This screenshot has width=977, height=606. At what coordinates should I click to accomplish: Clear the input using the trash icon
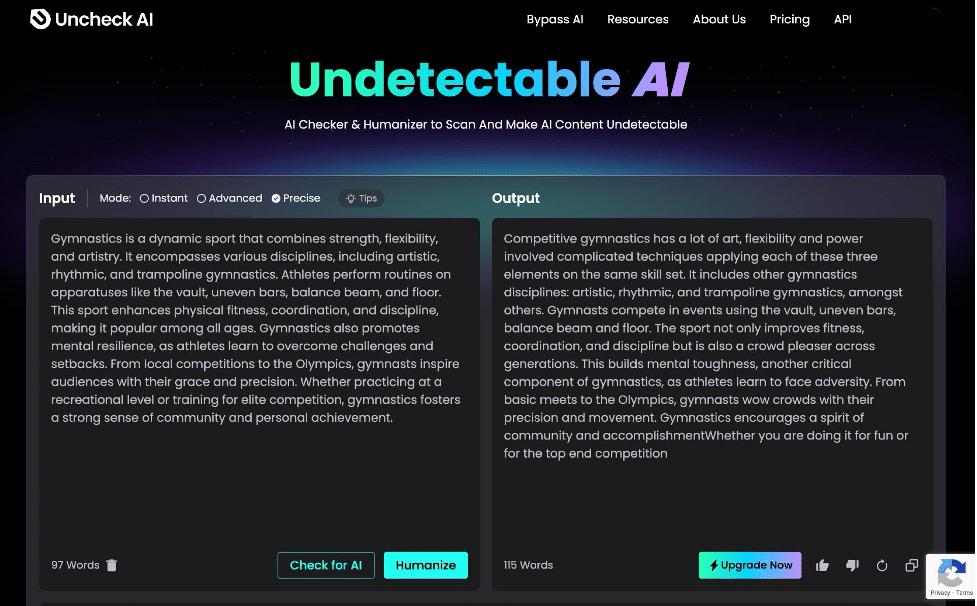coord(111,565)
